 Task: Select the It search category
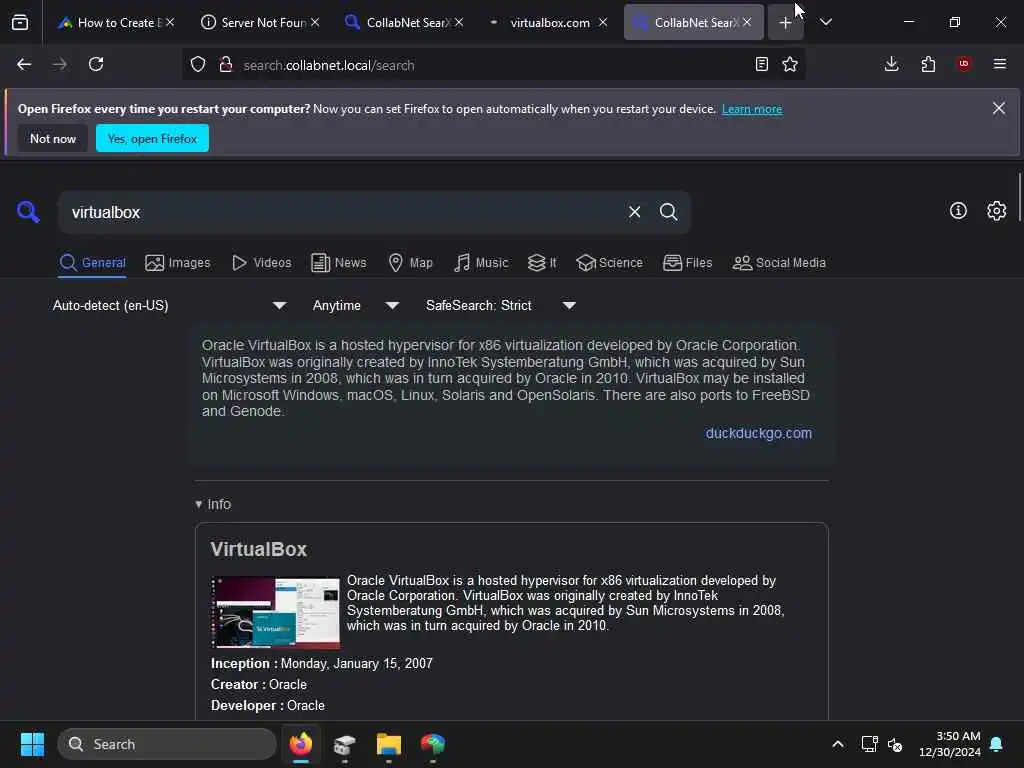[x=542, y=263]
